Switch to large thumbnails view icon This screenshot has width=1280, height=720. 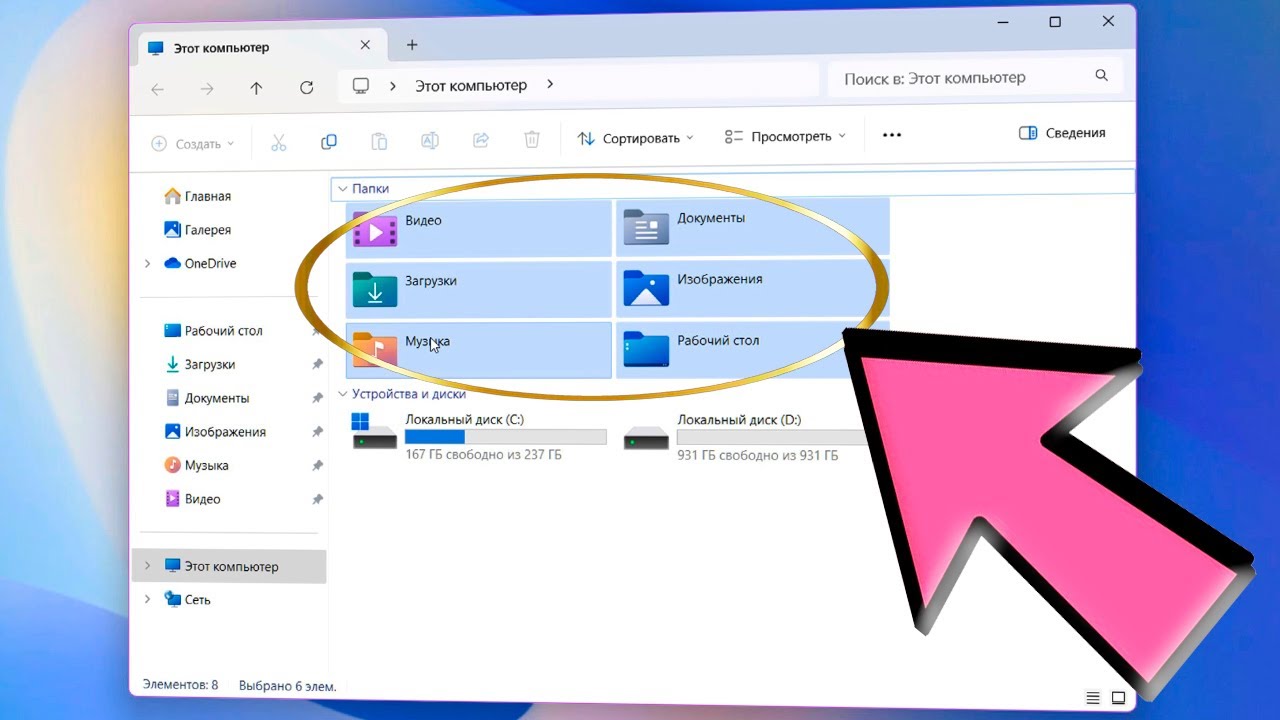(1118, 697)
